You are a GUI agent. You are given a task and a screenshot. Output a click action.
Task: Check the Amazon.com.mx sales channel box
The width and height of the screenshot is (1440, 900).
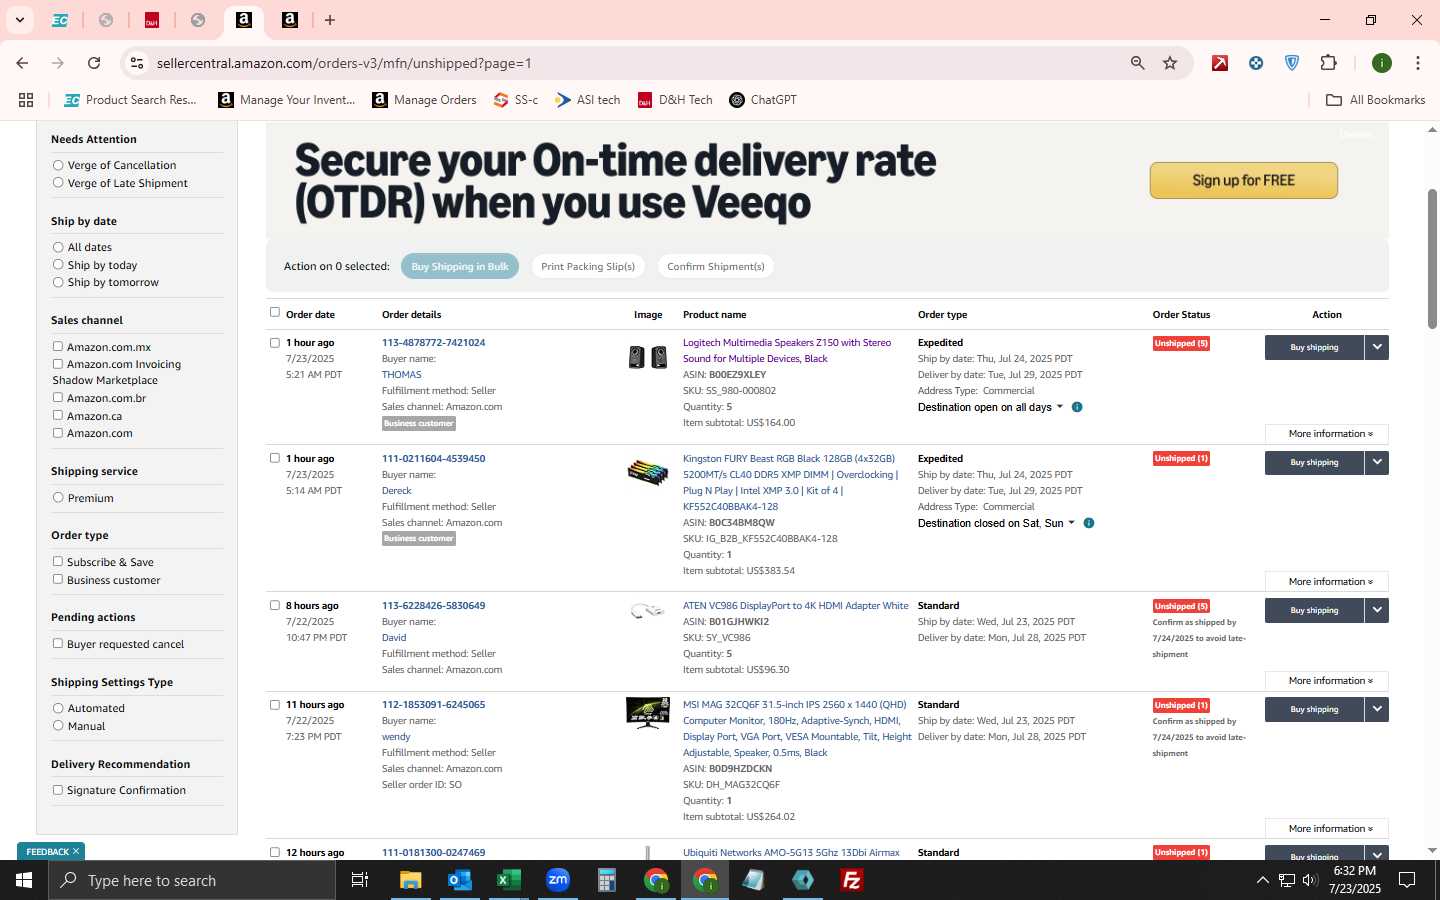coord(58,347)
